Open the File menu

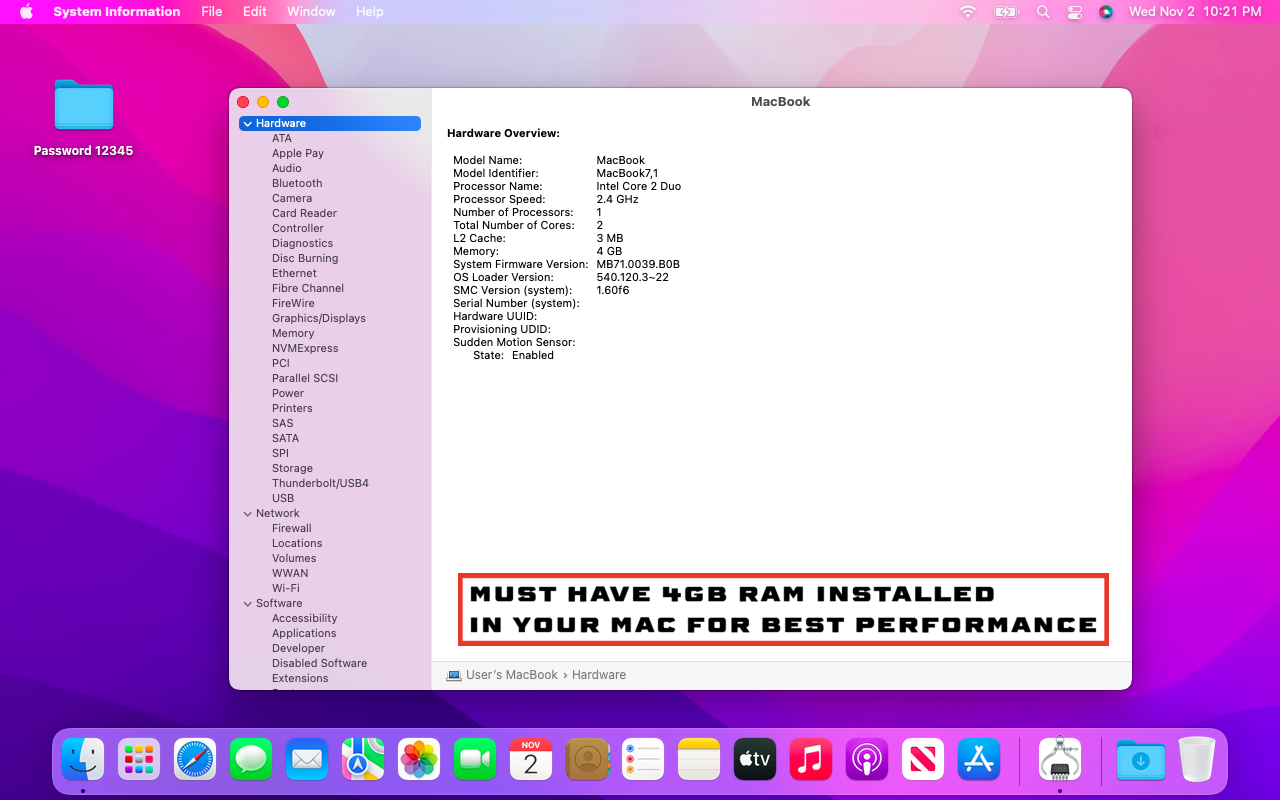[212, 12]
